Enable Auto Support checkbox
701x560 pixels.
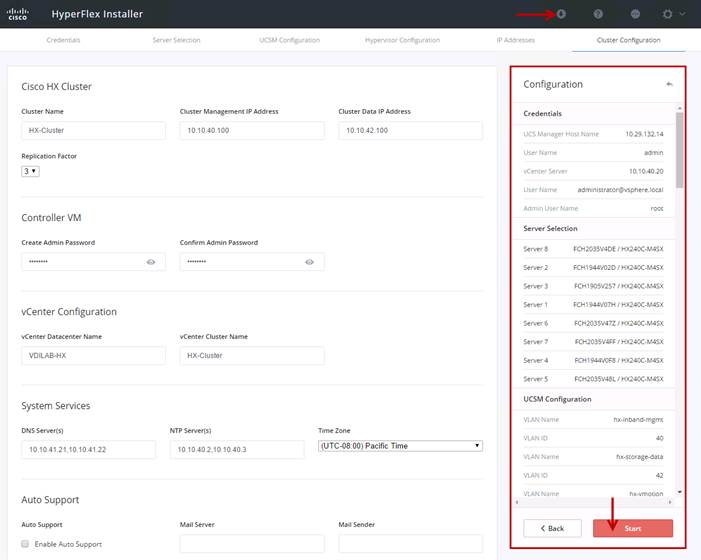click(x=25, y=543)
